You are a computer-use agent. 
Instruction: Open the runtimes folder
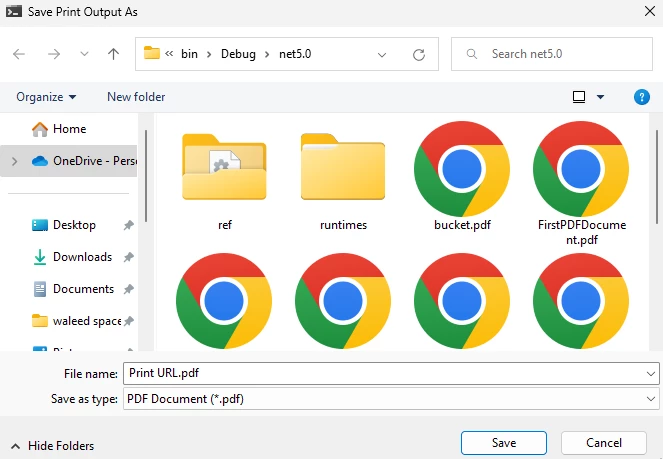pyautogui.click(x=343, y=169)
